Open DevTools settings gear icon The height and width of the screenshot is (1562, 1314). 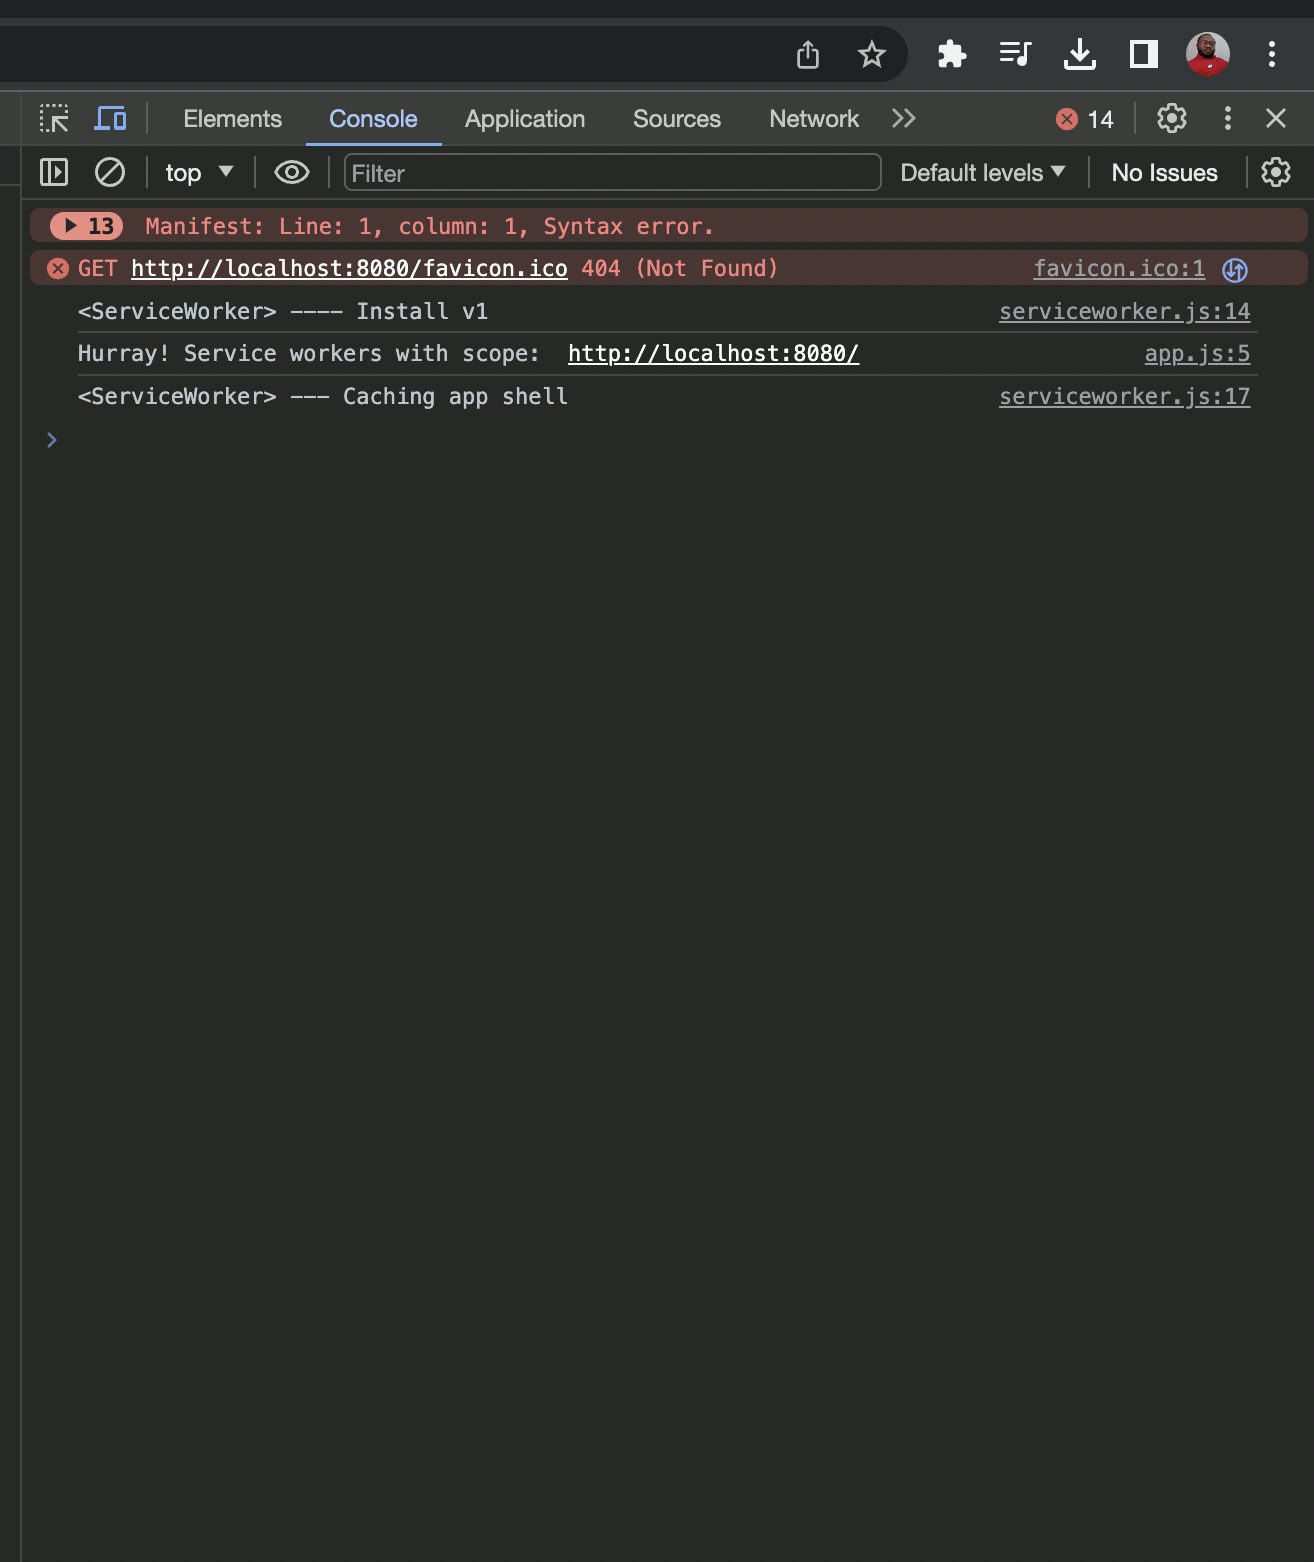pos(1170,118)
